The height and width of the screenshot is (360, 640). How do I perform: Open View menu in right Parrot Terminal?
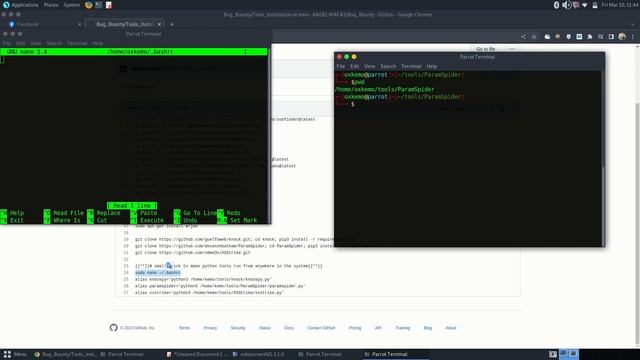click(369, 66)
